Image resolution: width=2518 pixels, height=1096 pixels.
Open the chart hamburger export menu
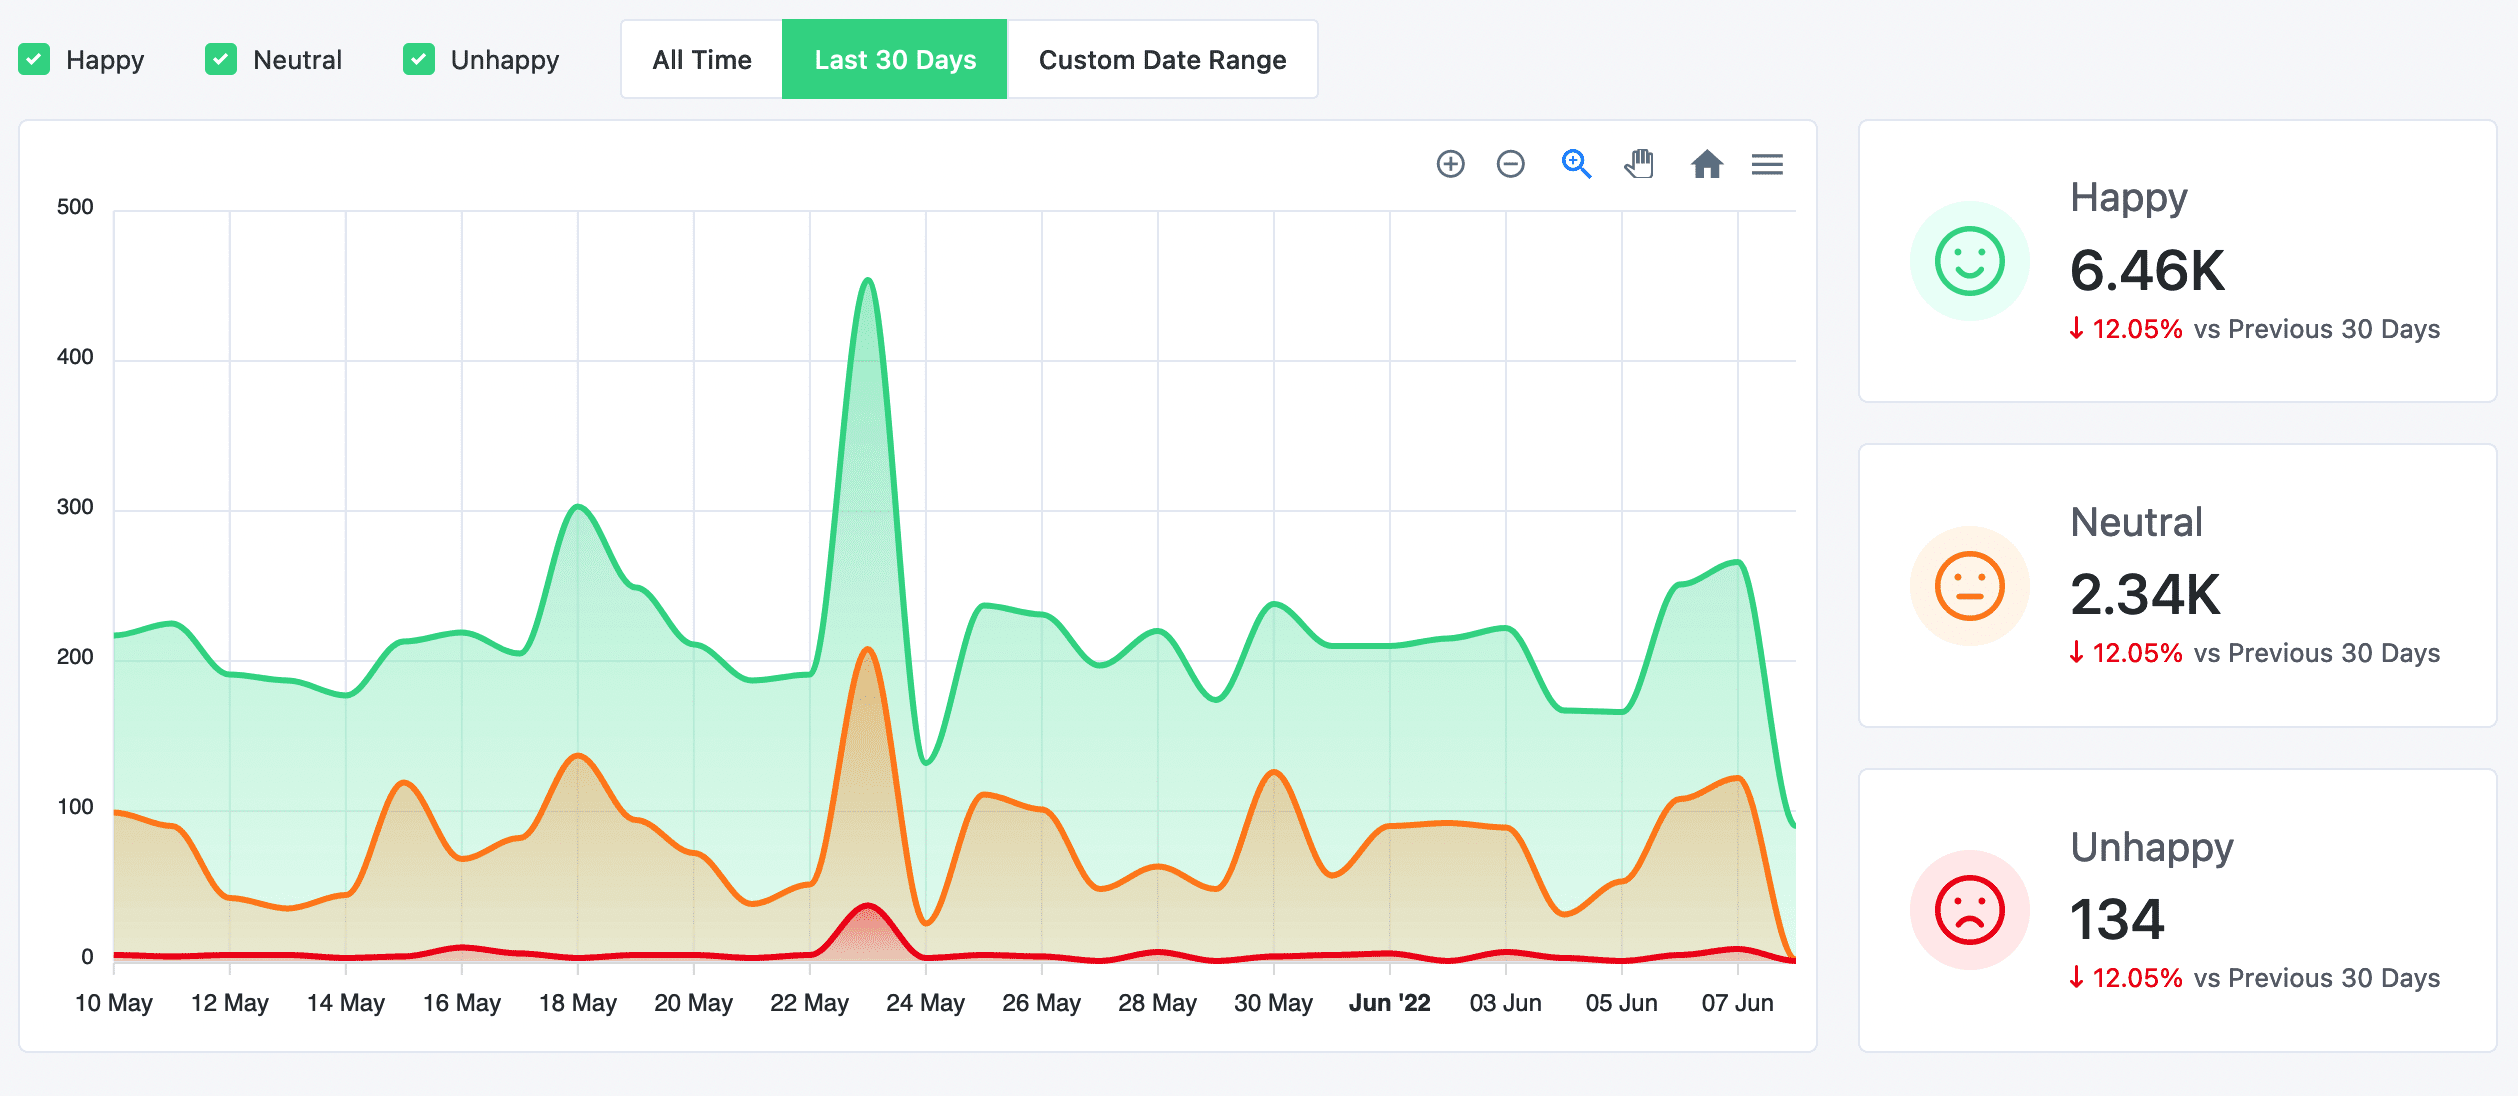1767,164
